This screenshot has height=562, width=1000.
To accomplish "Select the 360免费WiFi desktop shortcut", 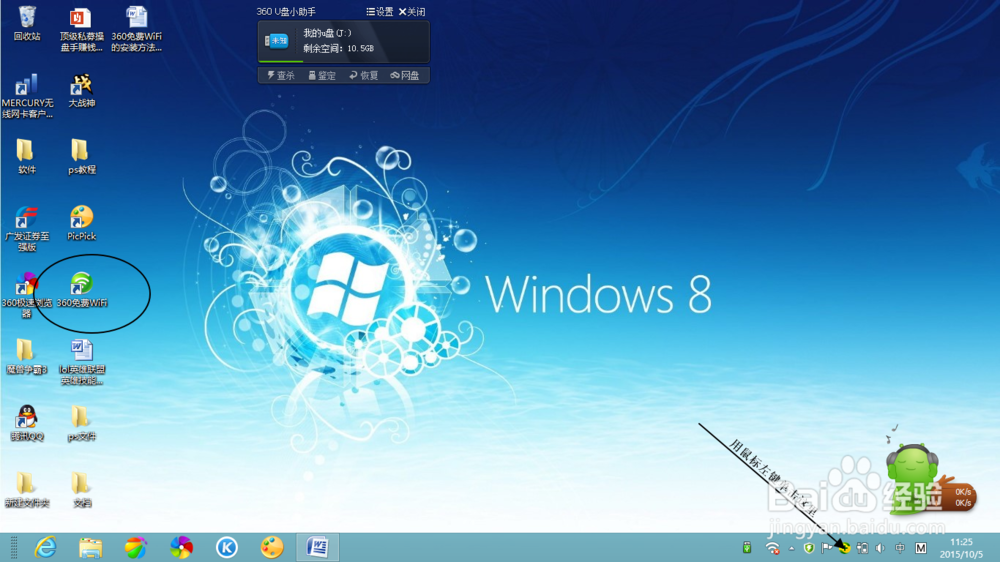I will click(x=82, y=290).
